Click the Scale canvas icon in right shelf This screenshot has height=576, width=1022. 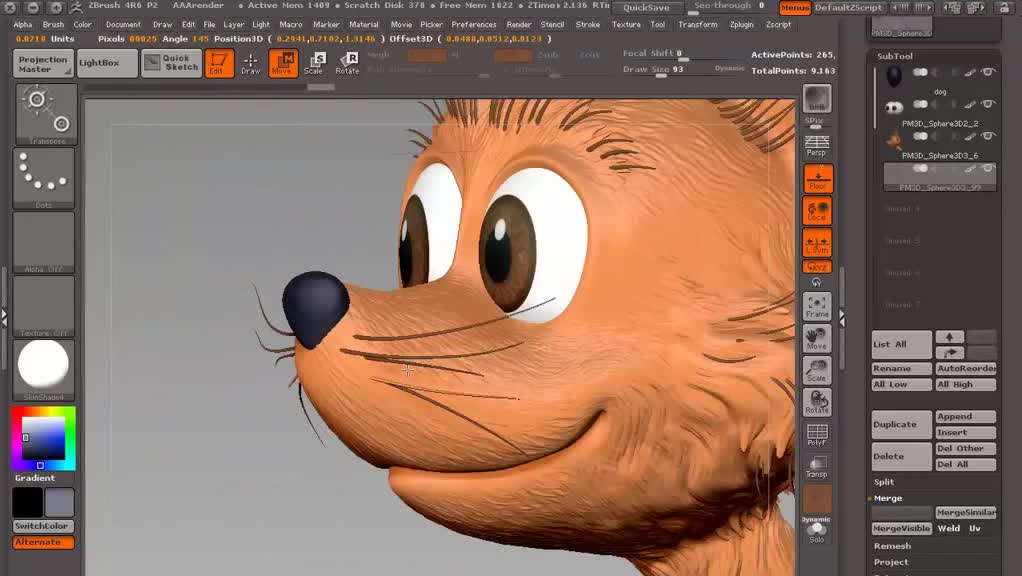pos(817,370)
